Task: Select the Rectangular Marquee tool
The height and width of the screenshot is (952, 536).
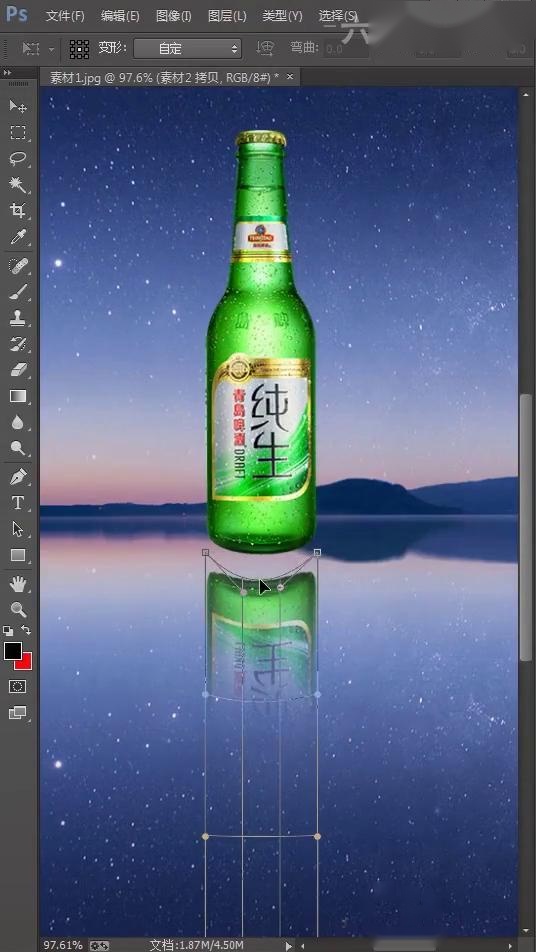Action: (18, 132)
